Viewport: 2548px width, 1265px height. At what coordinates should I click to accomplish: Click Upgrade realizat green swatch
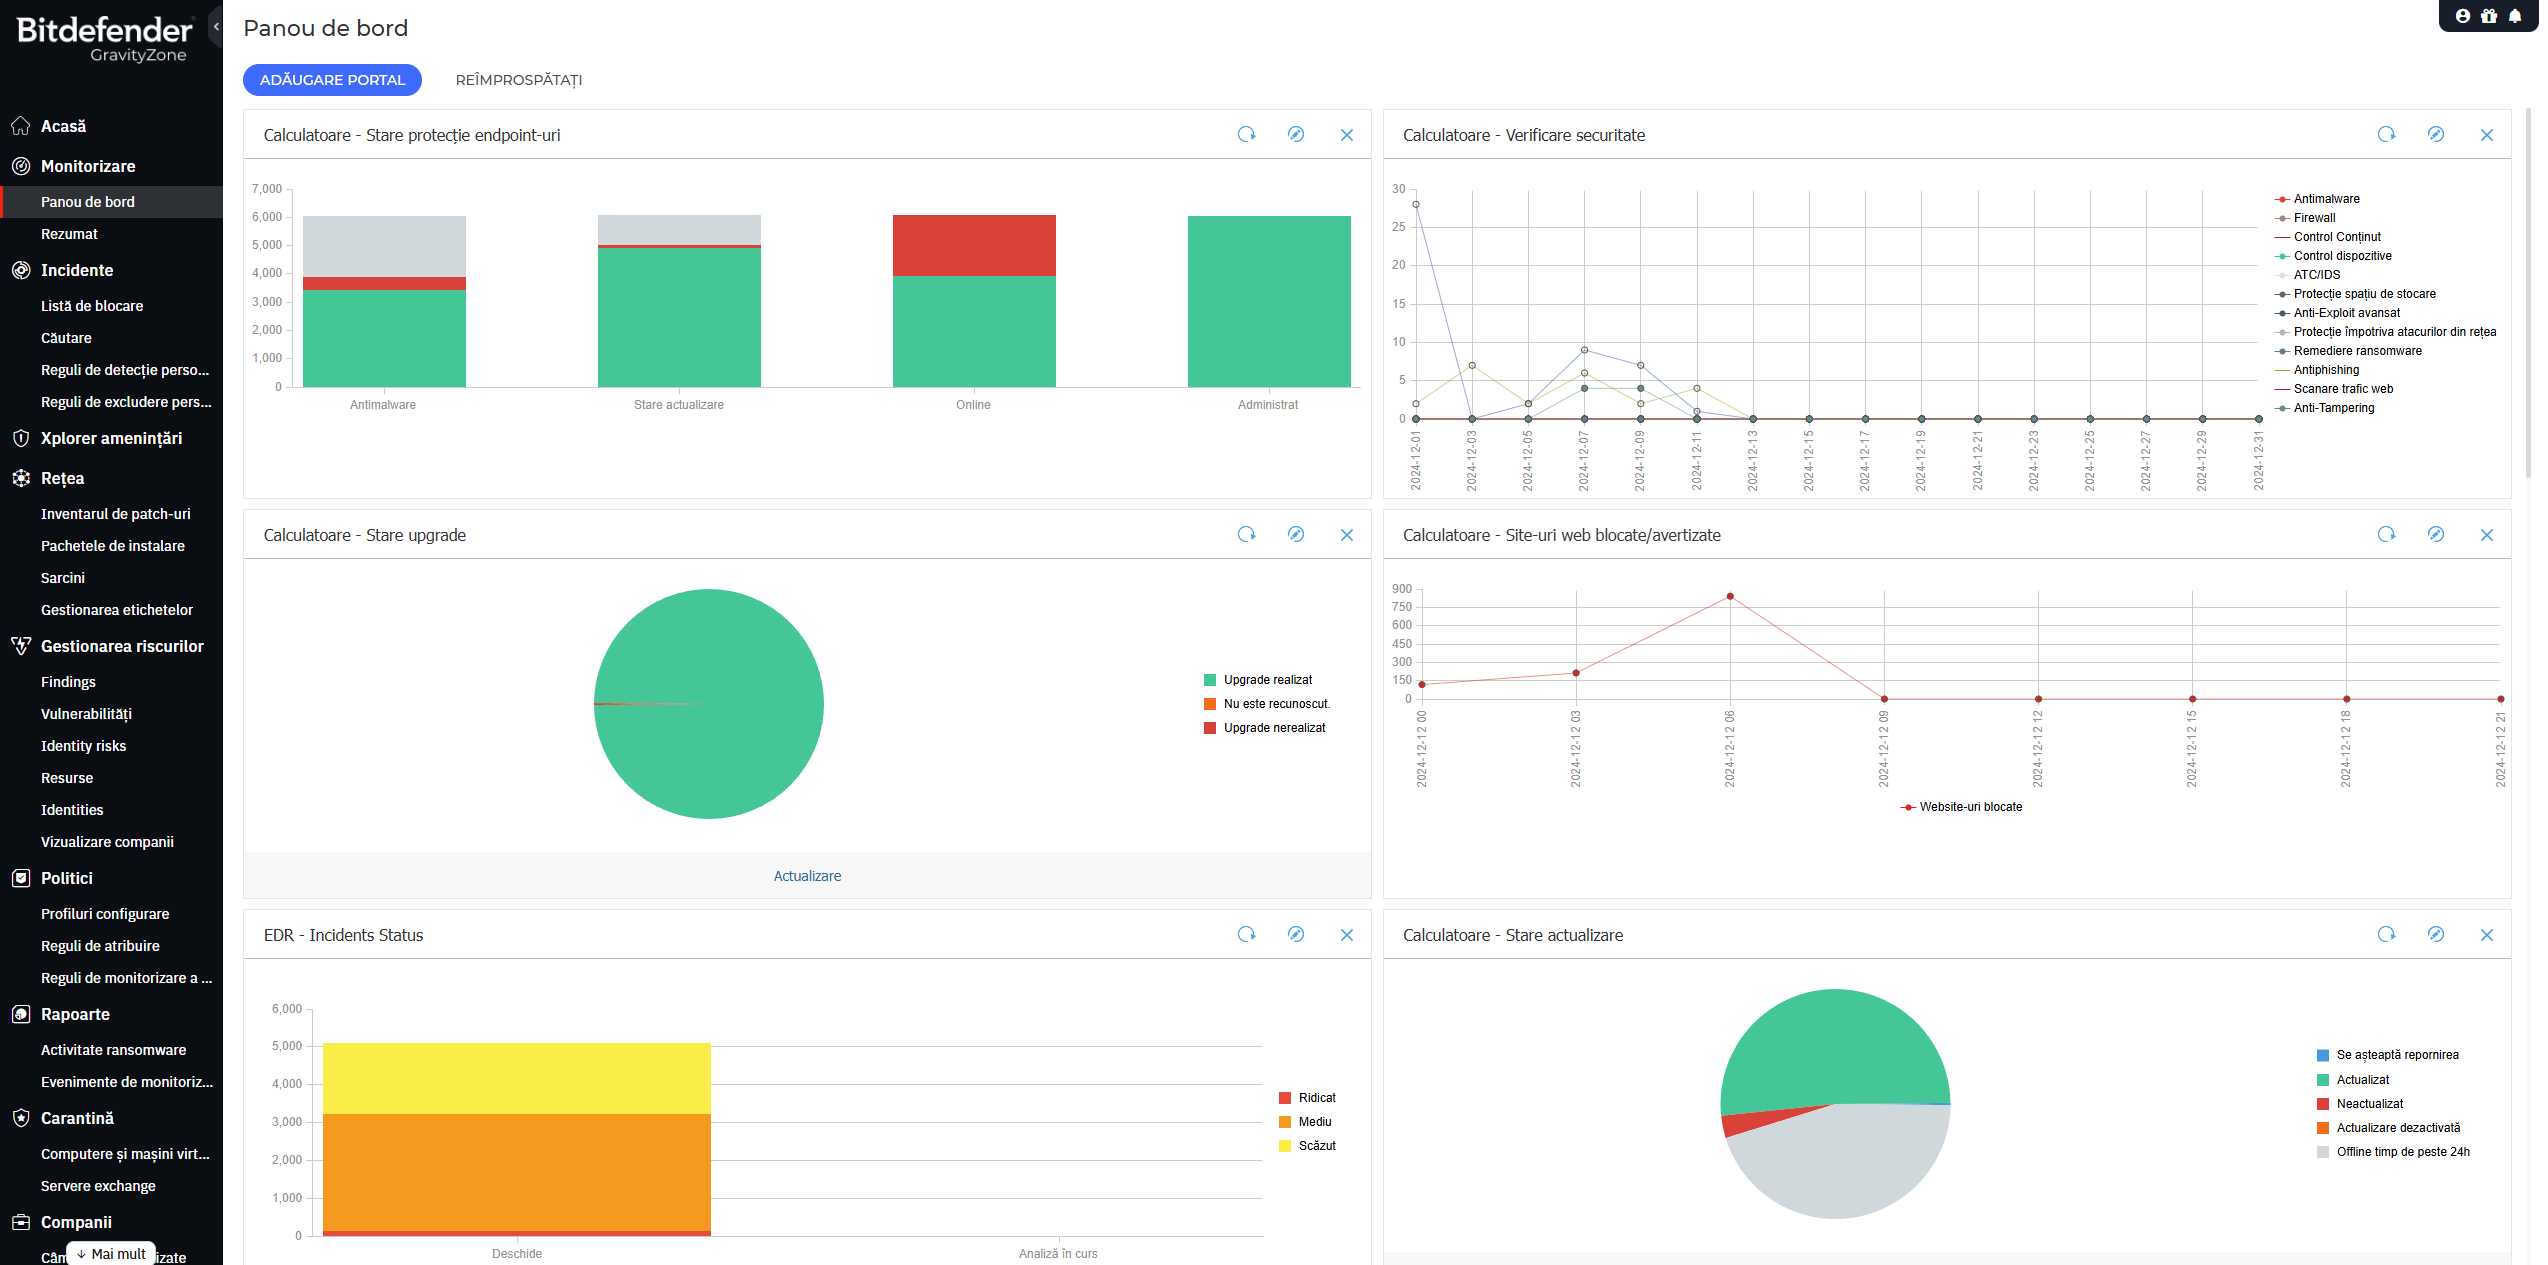[x=1210, y=680]
